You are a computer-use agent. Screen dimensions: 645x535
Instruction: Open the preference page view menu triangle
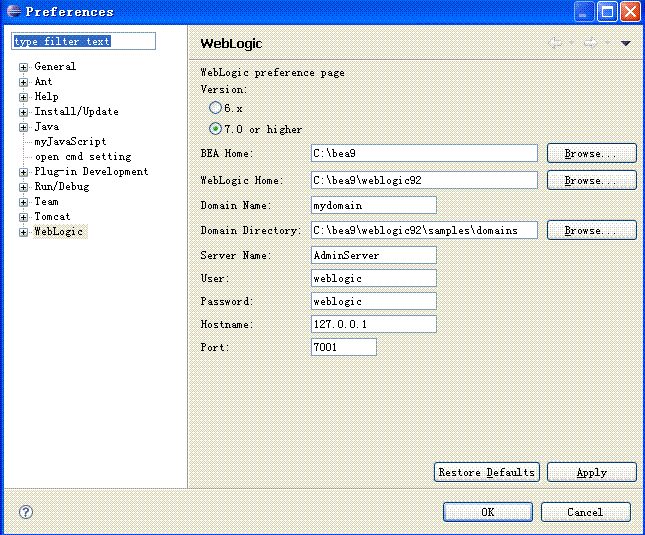[x=626, y=43]
